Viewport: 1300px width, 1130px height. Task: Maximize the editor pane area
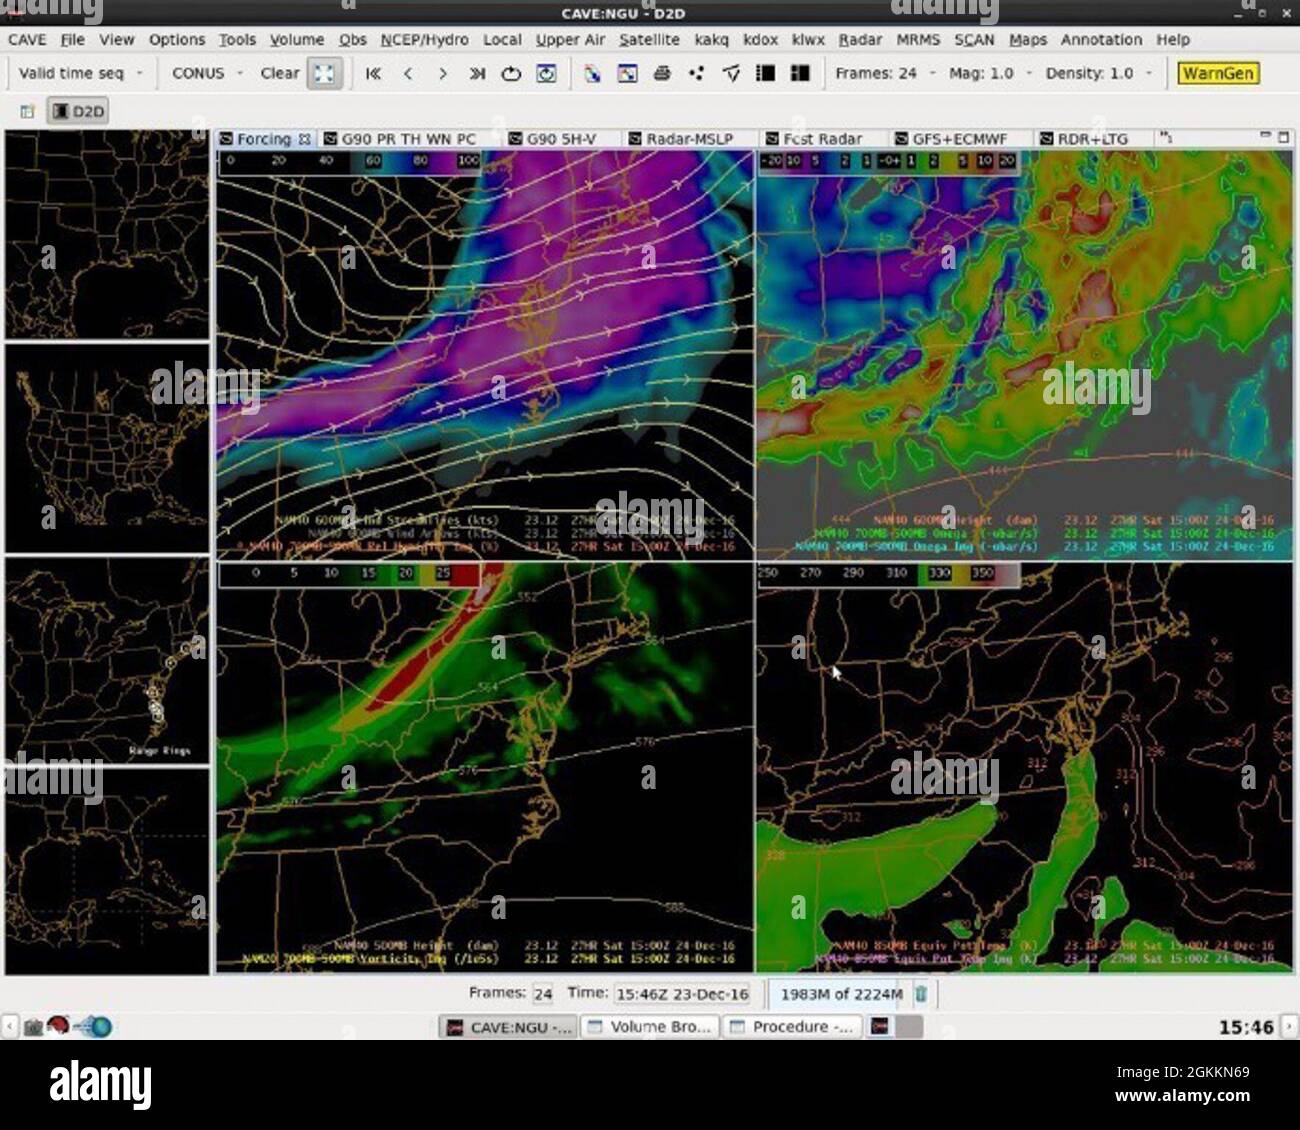click(1284, 137)
